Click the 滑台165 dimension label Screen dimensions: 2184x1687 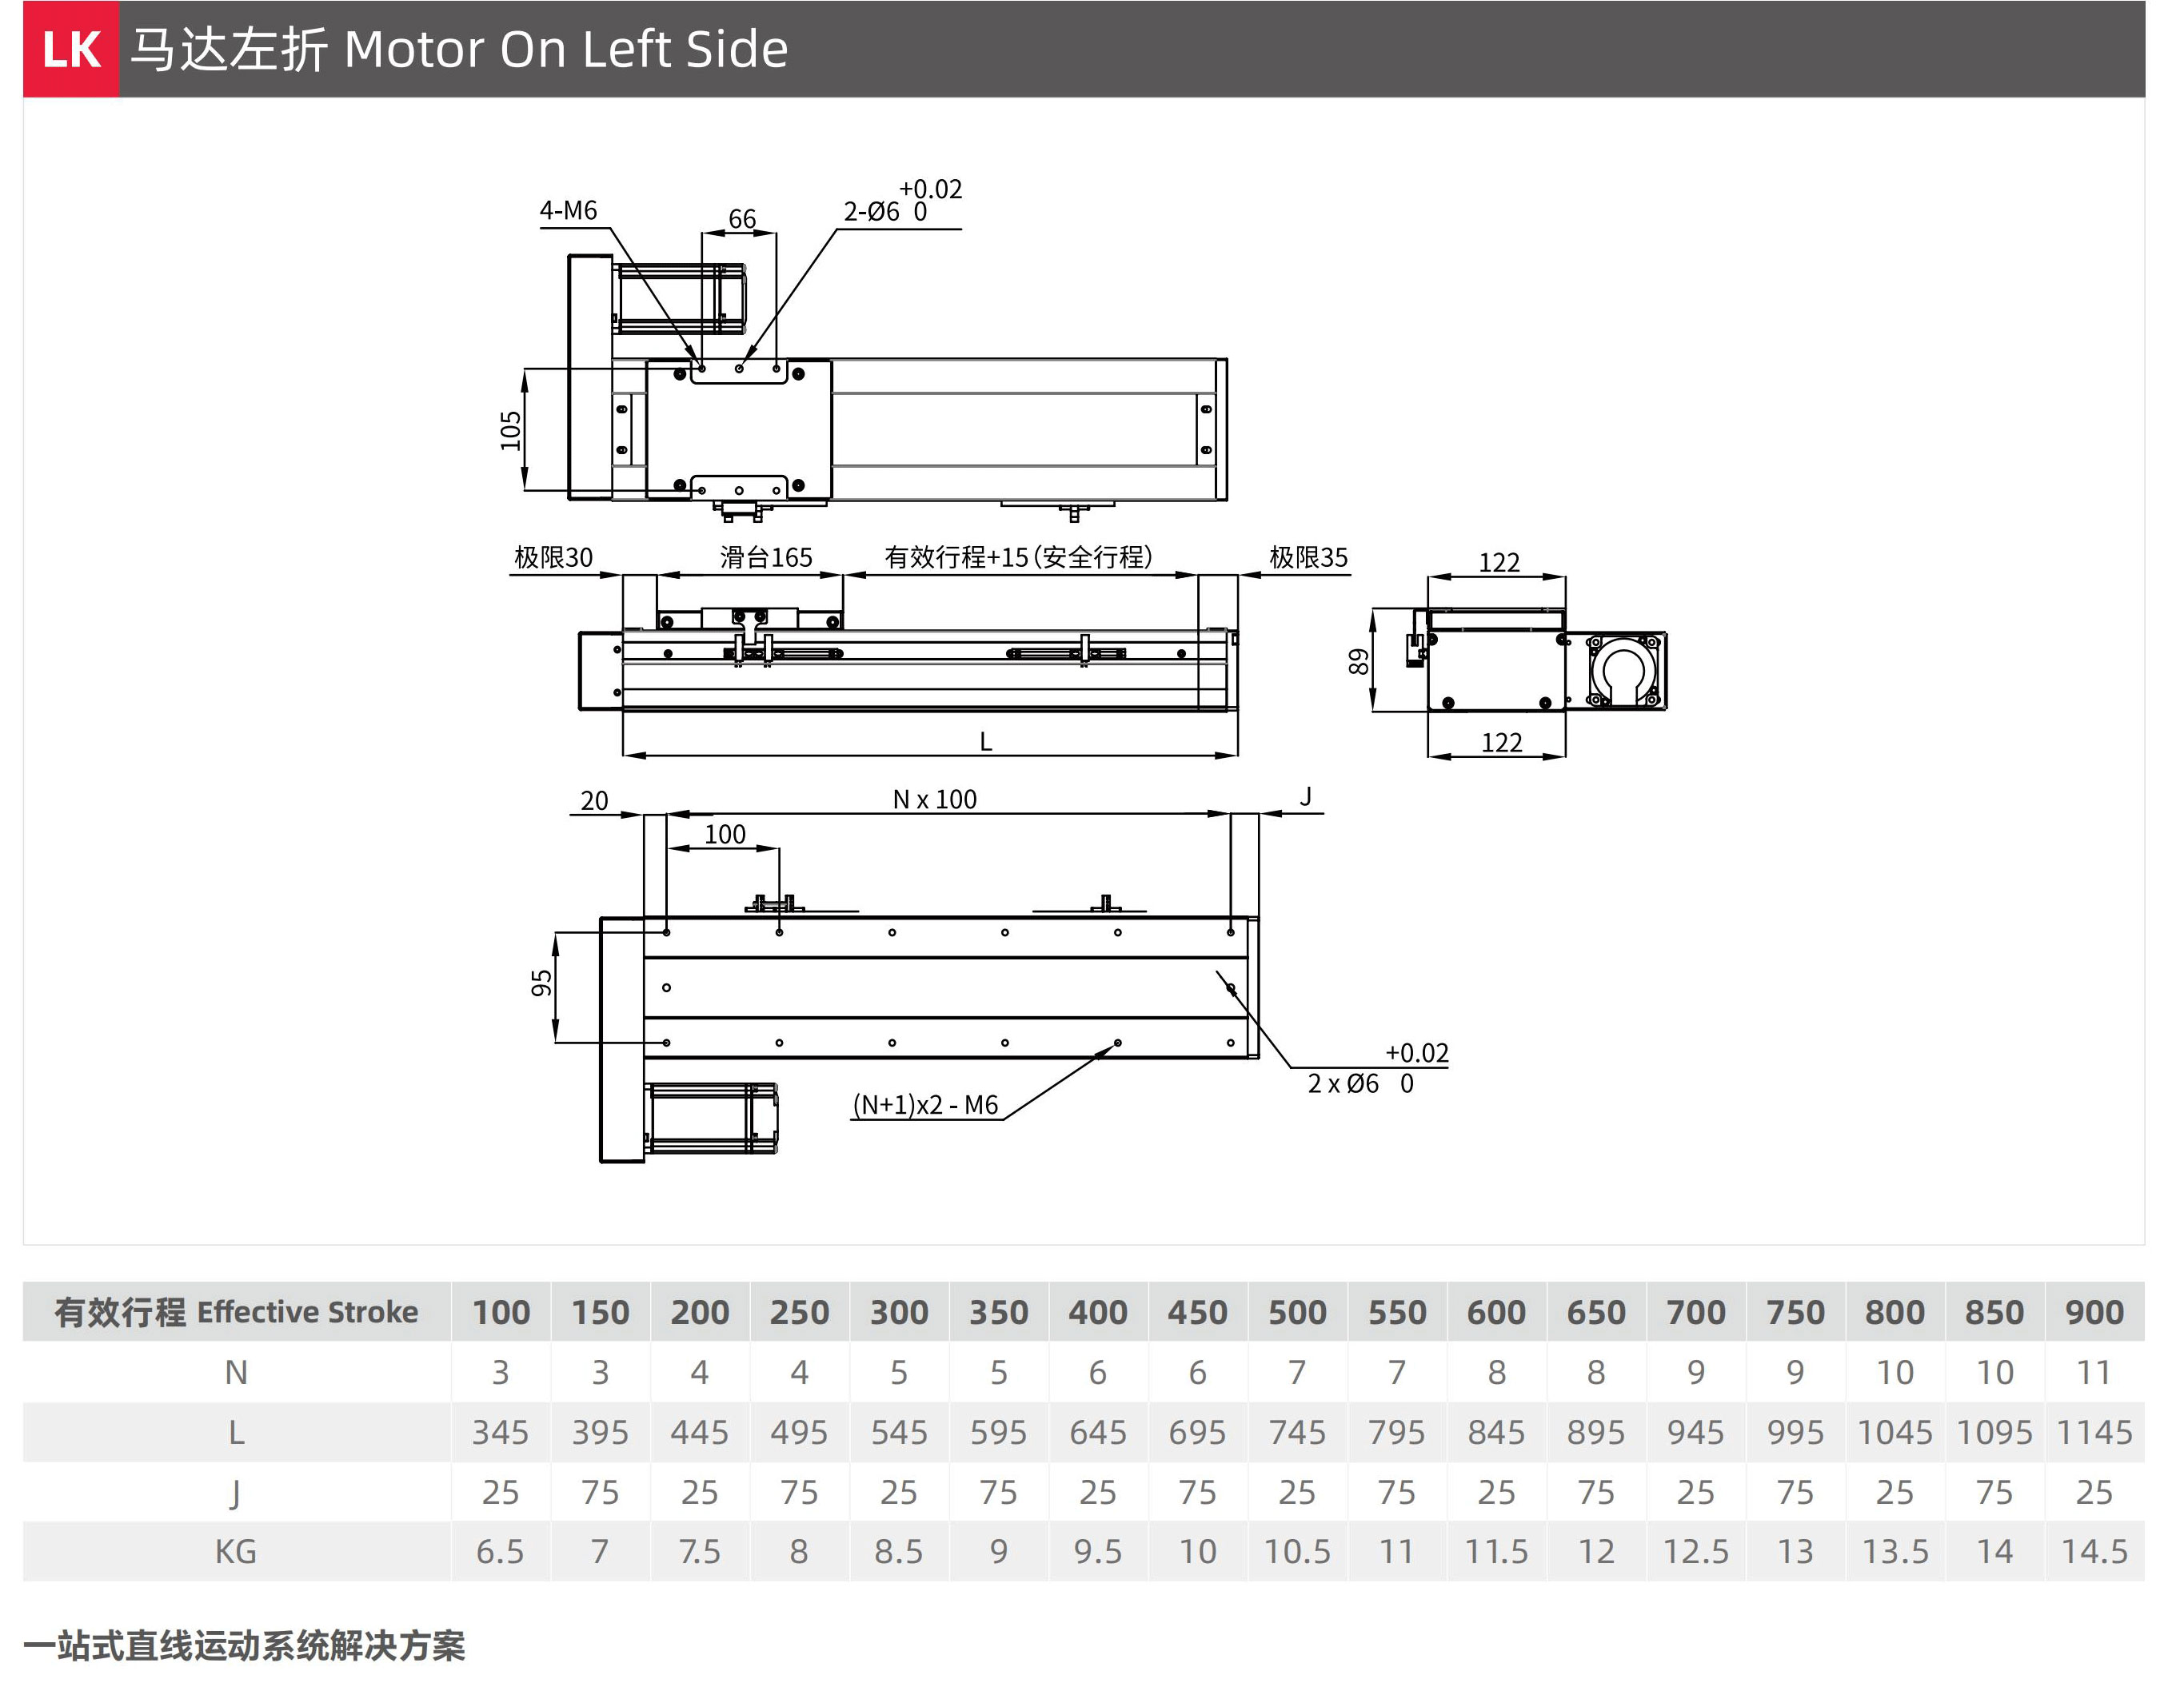click(x=766, y=558)
